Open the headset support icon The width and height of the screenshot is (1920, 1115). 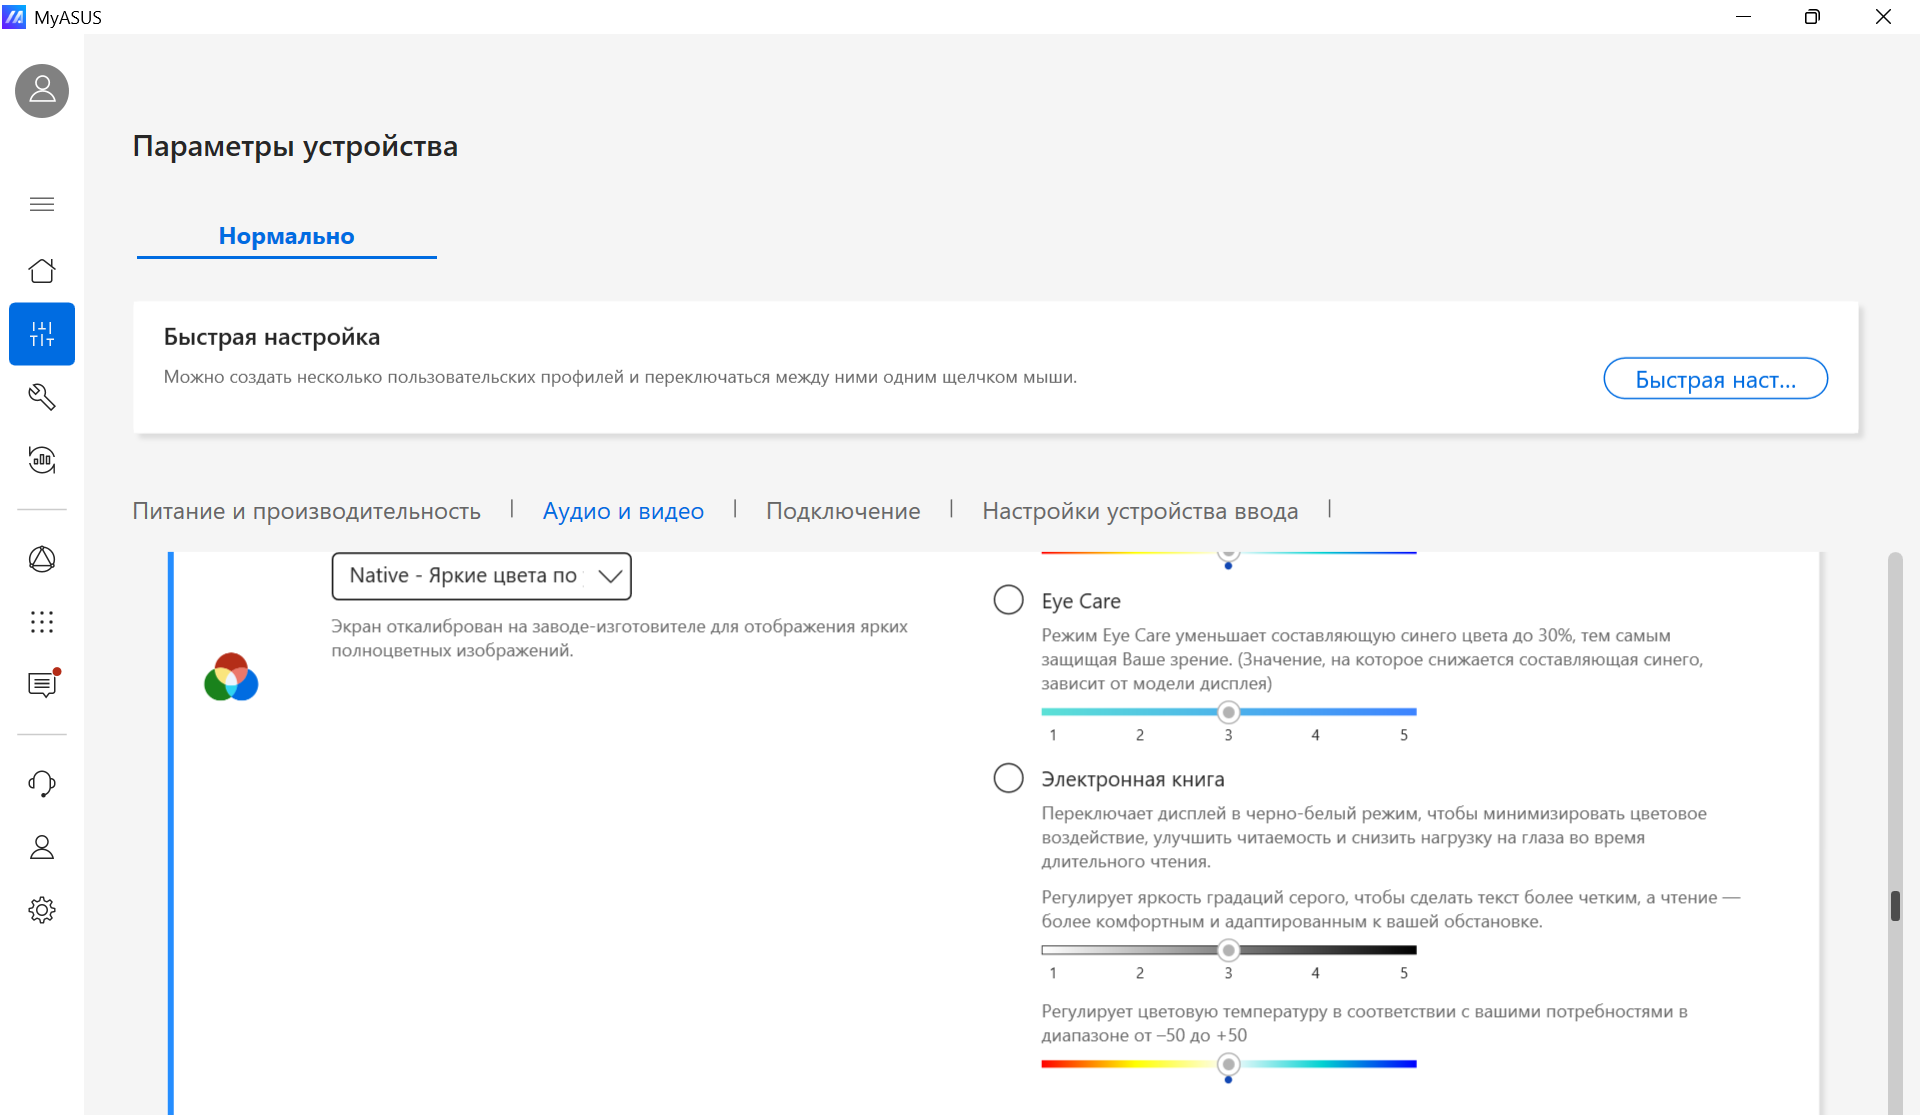tap(42, 784)
